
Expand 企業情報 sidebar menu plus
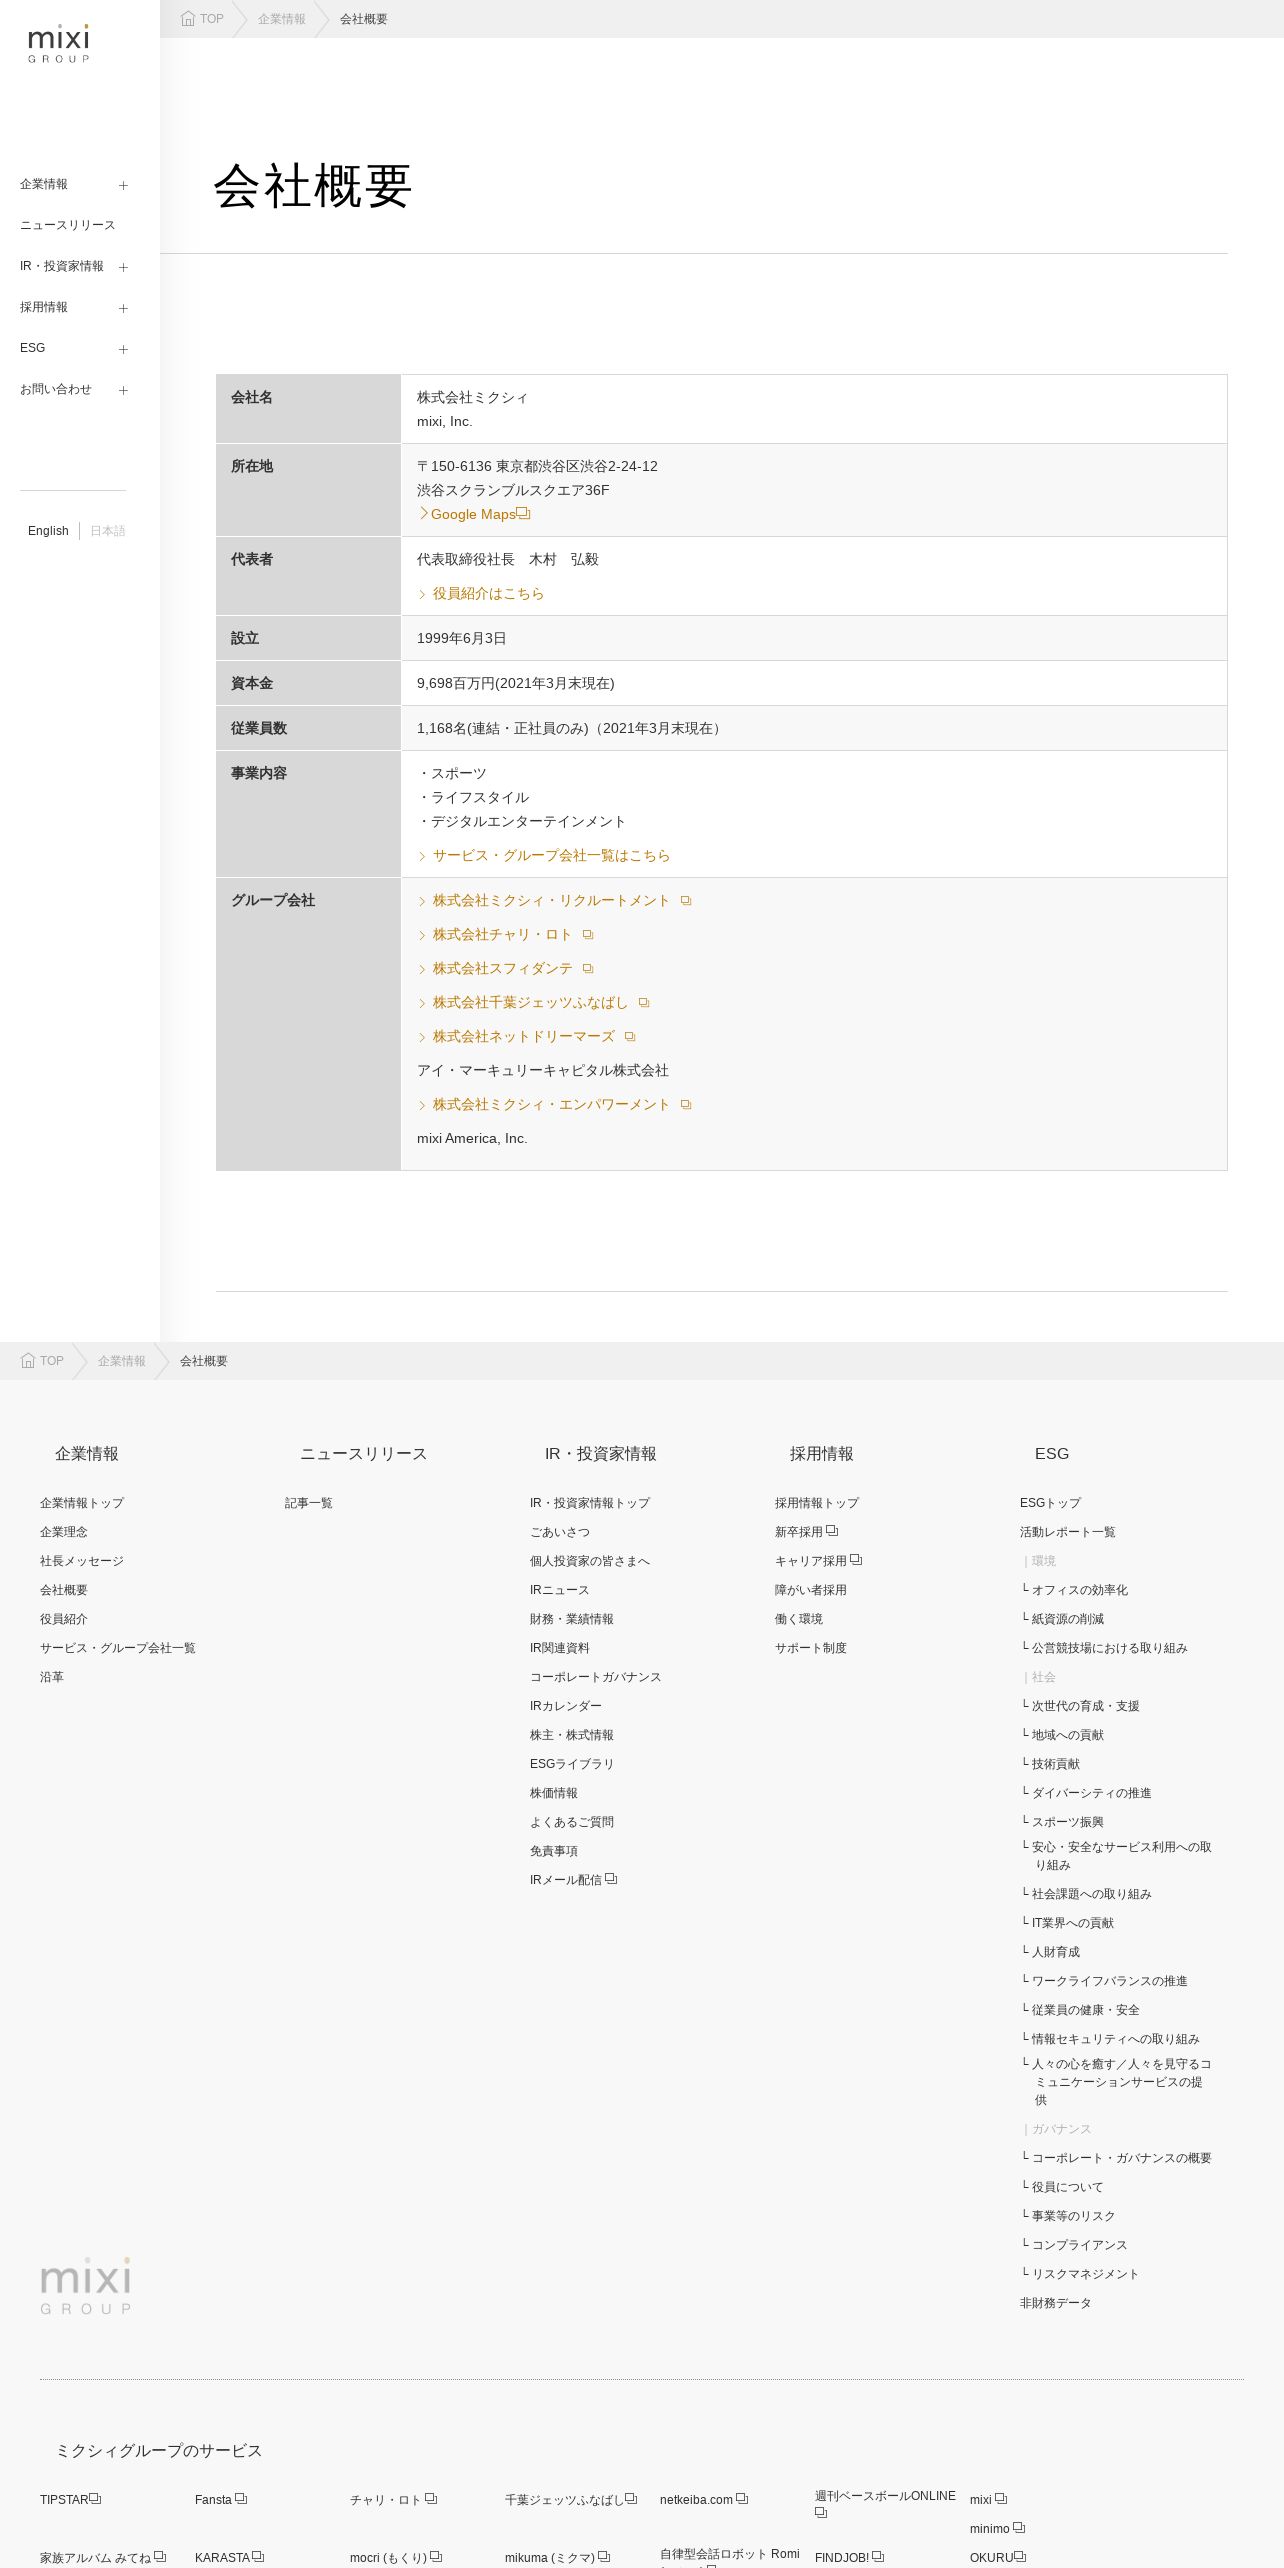123,185
